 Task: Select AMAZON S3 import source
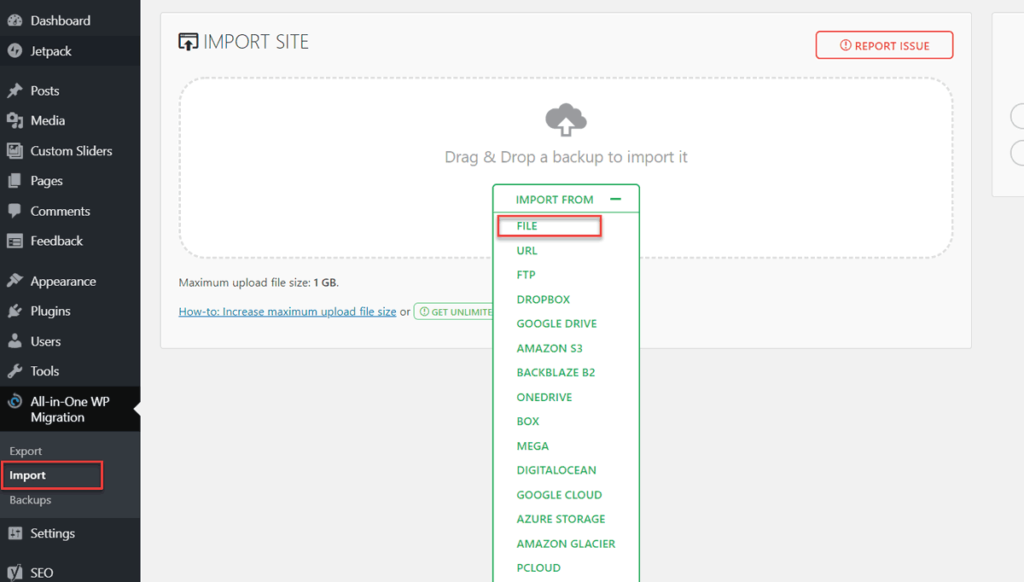[549, 348]
